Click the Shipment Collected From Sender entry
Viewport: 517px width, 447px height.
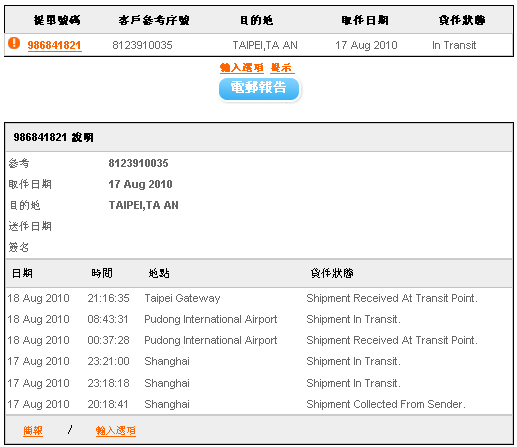pyautogui.click(x=386, y=404)
